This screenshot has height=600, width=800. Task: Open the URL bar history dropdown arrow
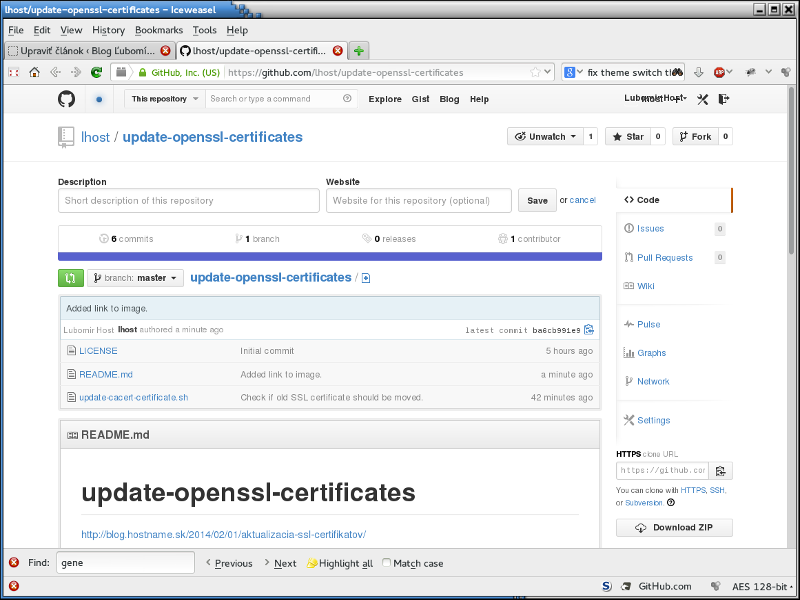point(547,72)
